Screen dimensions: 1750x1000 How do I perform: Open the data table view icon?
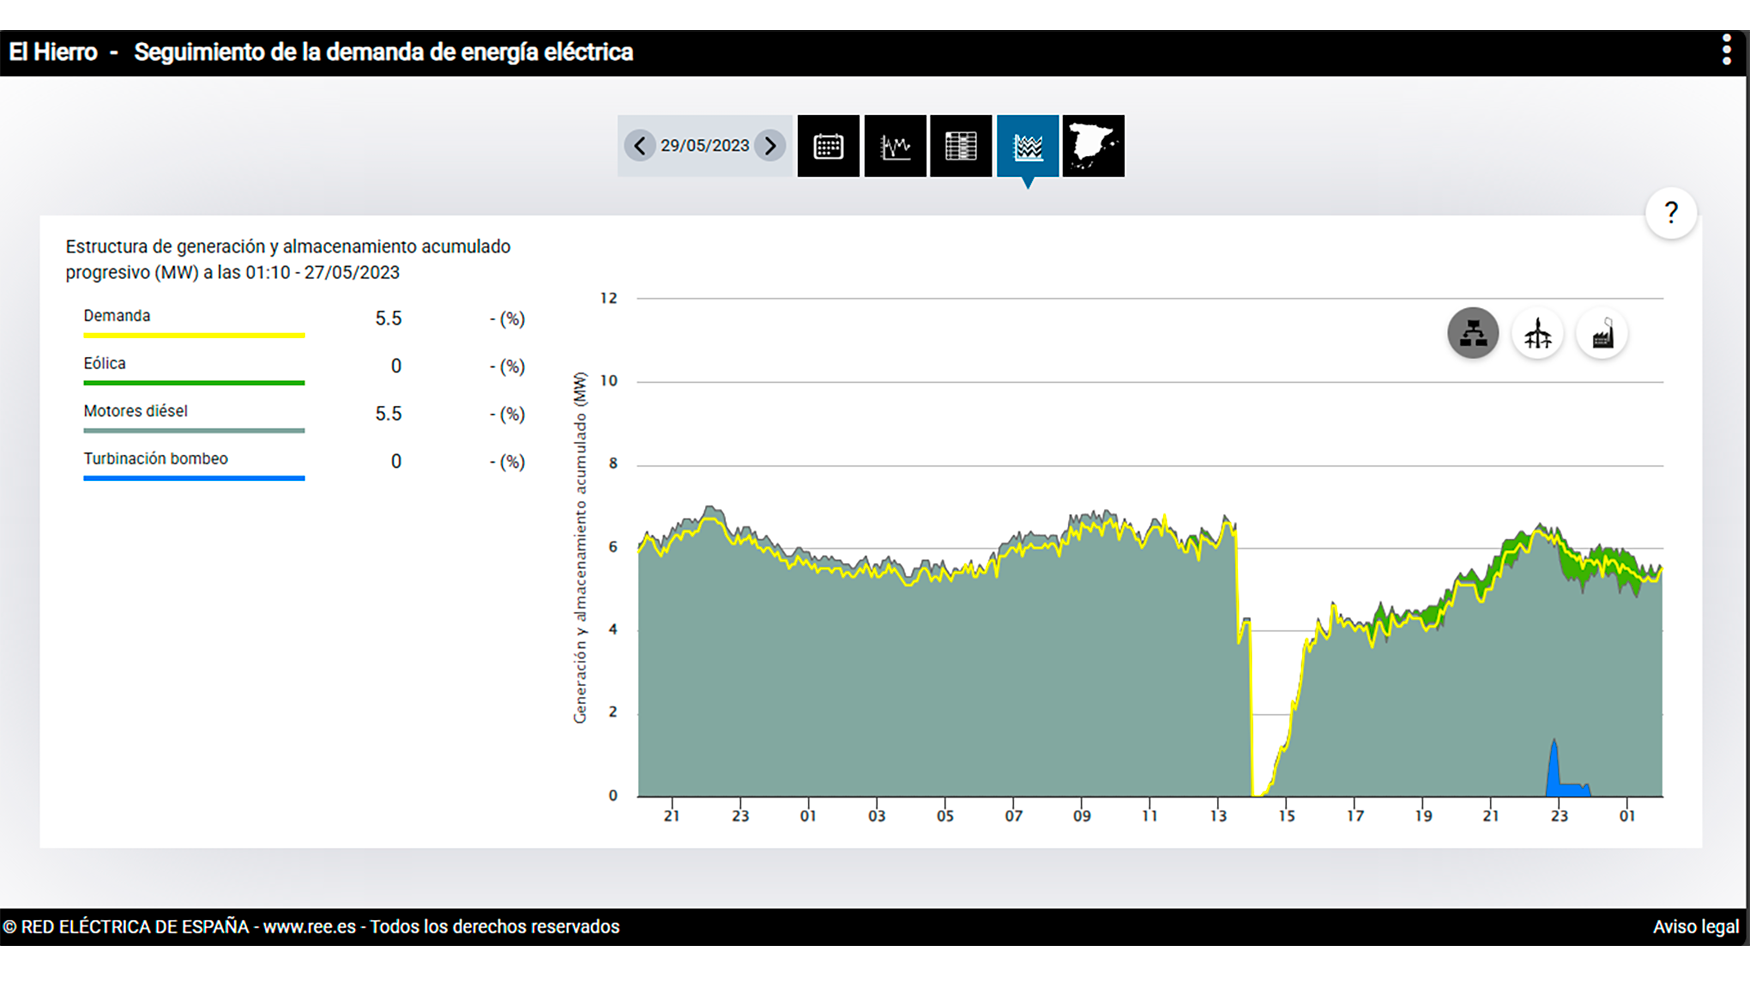pos(961,146)
